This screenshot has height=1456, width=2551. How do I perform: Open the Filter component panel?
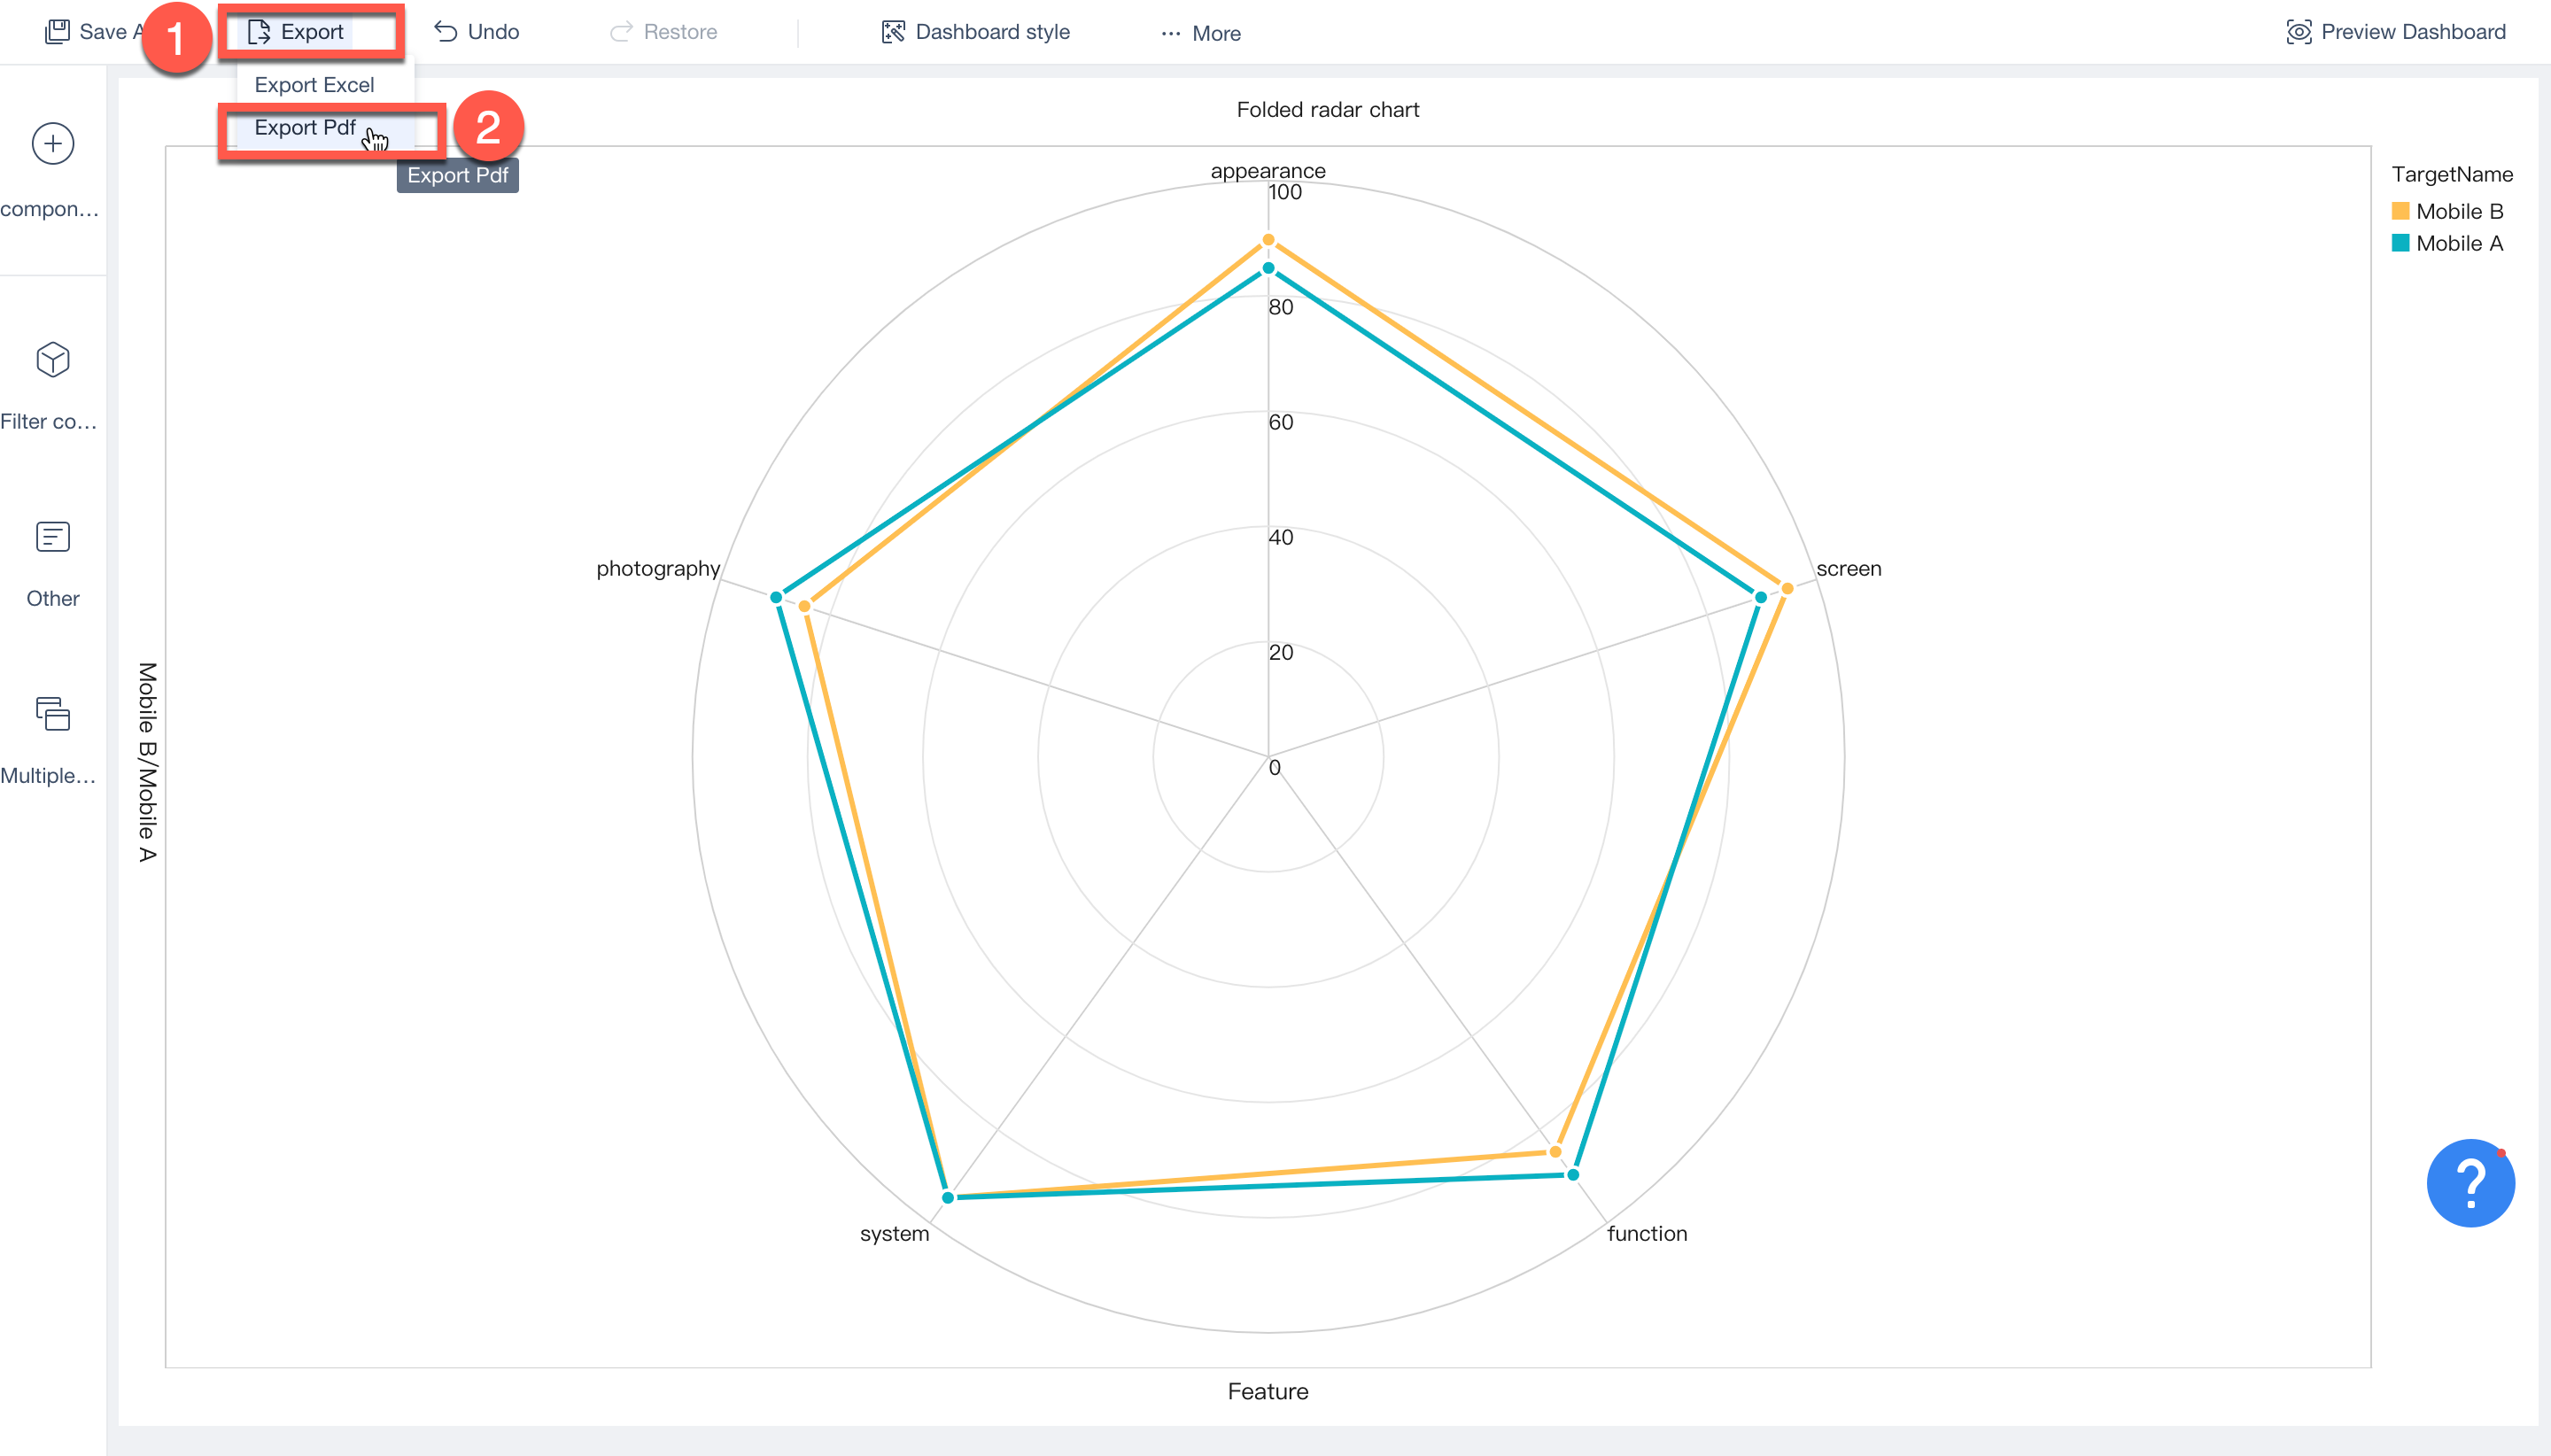pos(51,361)
